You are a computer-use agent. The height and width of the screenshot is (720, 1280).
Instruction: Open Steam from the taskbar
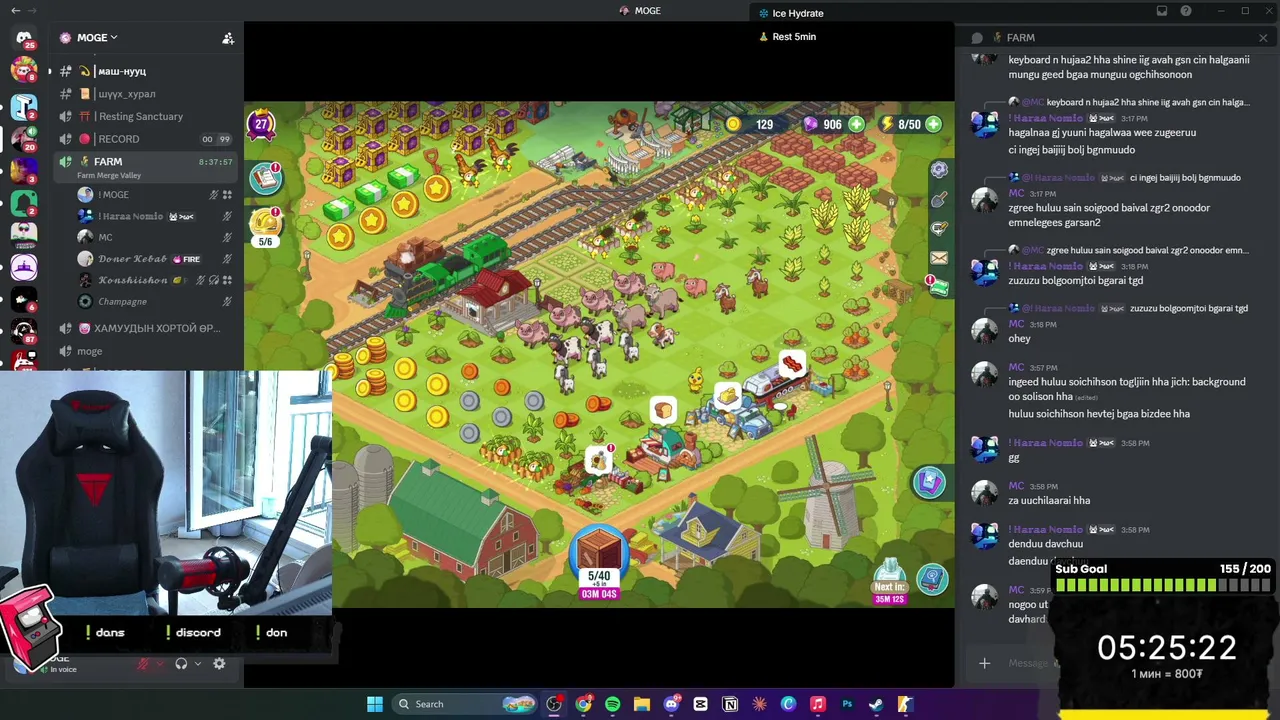click(876, 704)
